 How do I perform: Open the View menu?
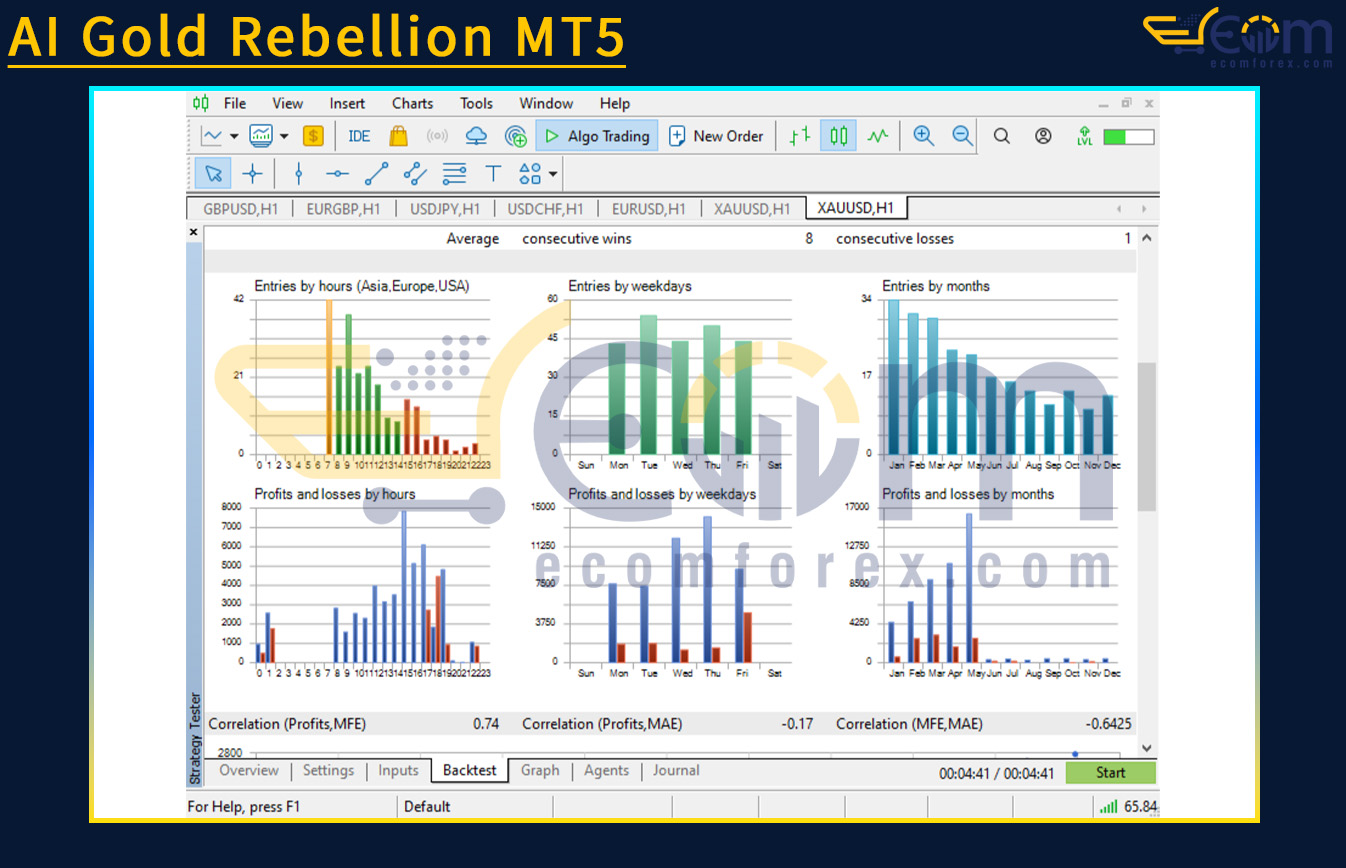click(x=287, y=103)
